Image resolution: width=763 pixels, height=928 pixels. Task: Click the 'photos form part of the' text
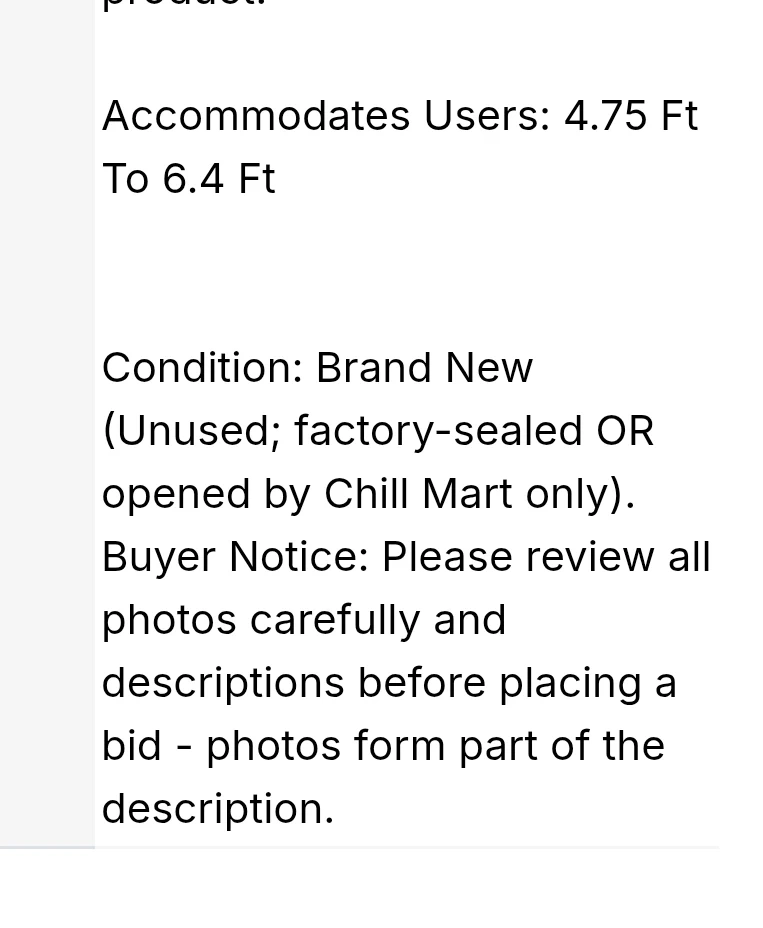click(x=435, y=746)
